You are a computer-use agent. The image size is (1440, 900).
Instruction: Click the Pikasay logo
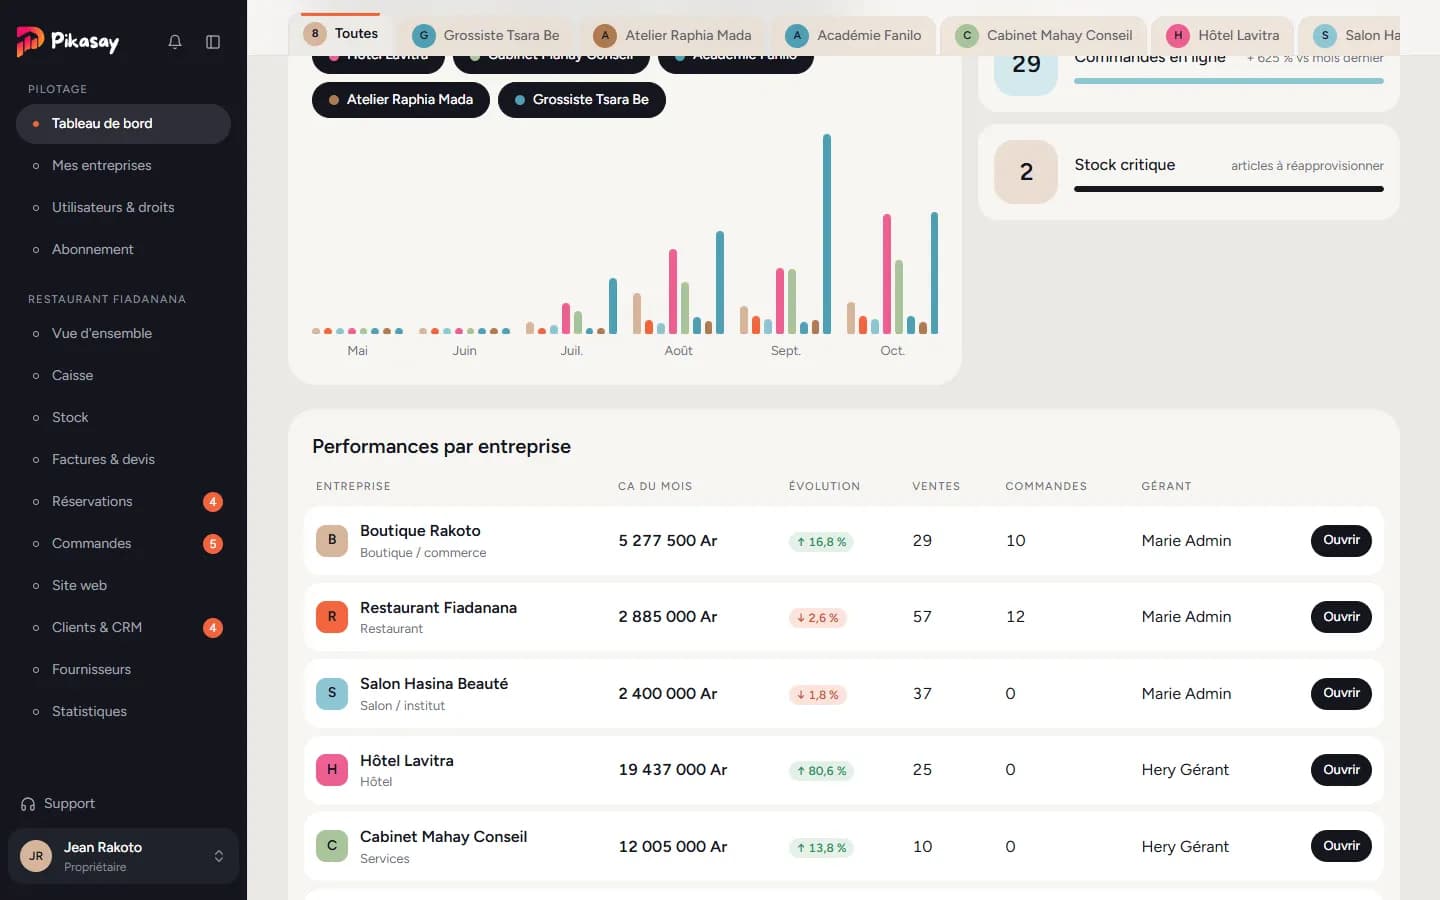(68, 41)
